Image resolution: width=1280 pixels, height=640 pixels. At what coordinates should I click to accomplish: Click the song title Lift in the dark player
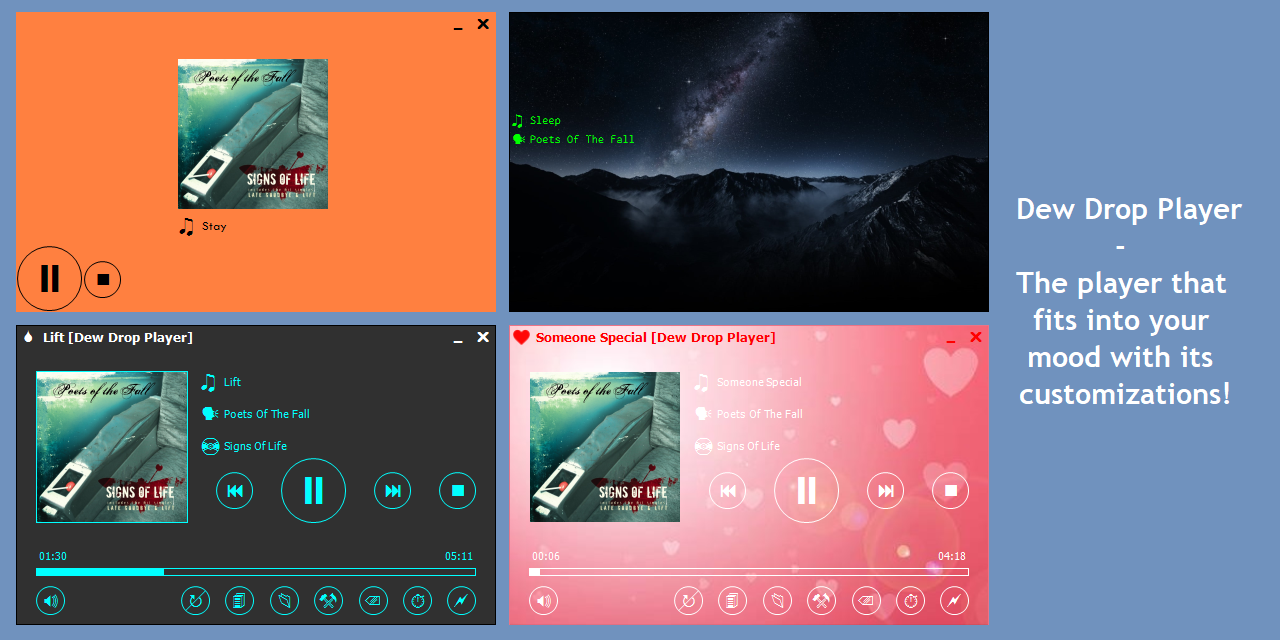point(232,382)
